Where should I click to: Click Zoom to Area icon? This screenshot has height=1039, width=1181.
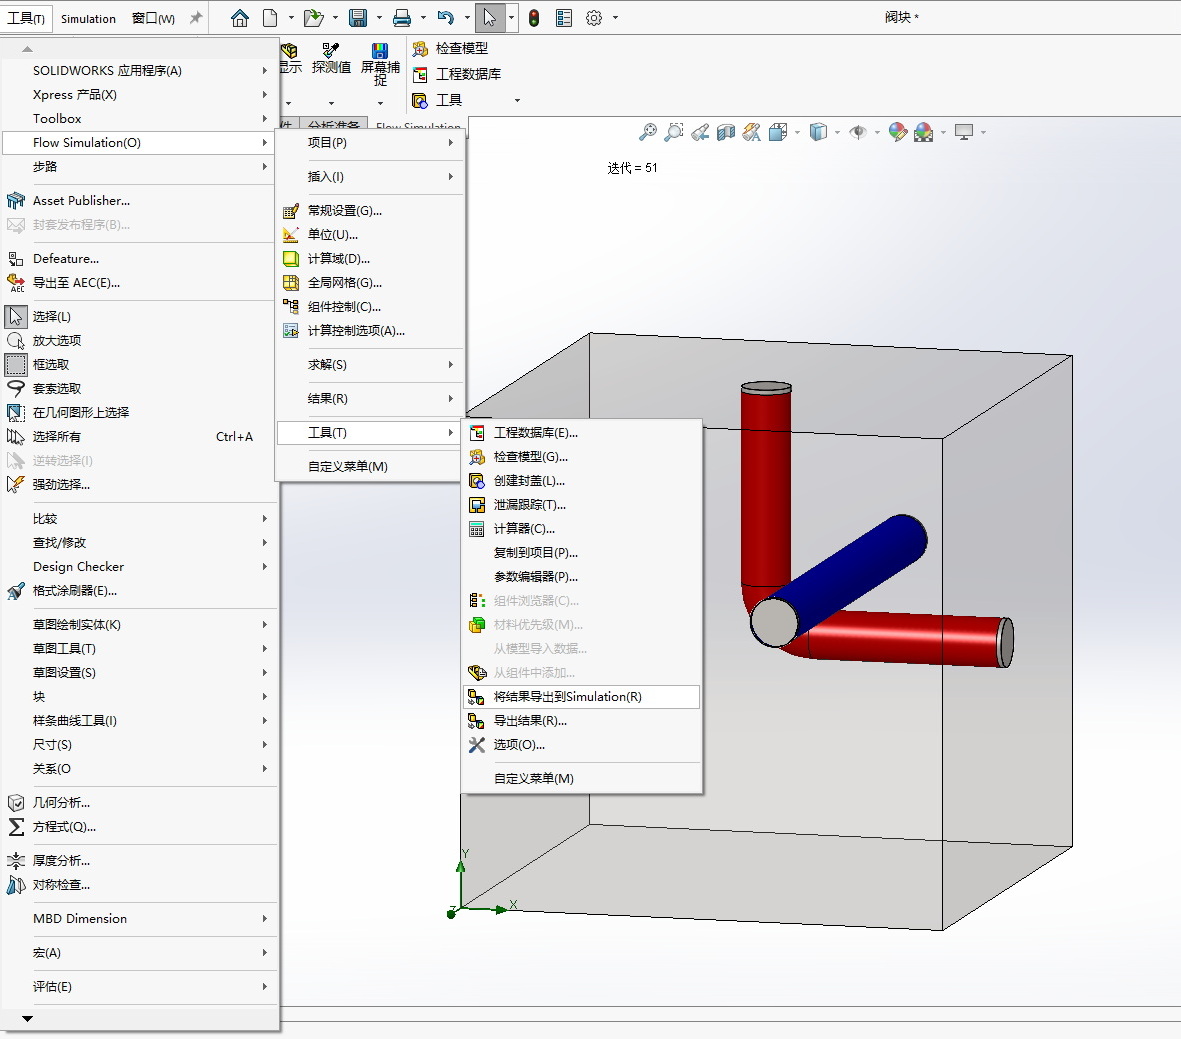[673, 133]
